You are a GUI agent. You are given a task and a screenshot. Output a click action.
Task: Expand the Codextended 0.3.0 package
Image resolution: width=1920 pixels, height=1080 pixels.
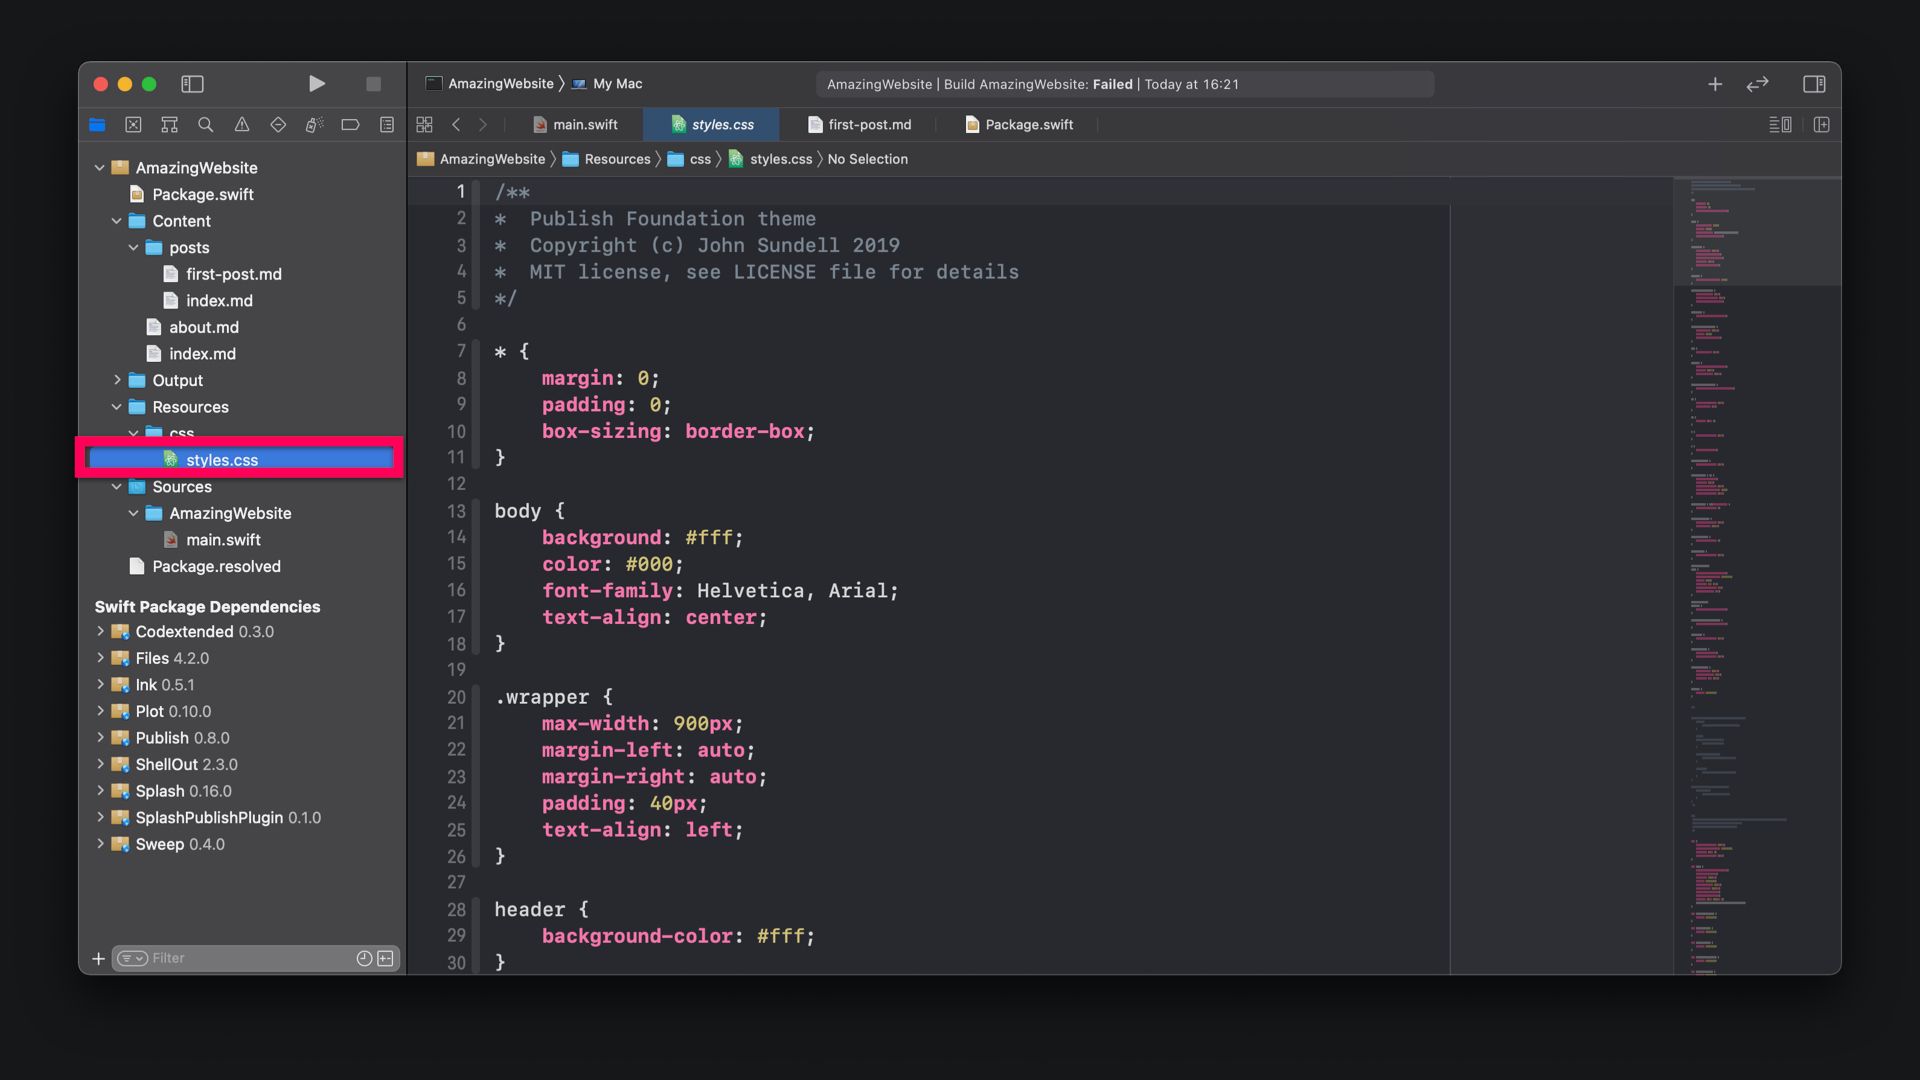click(100, 632)
